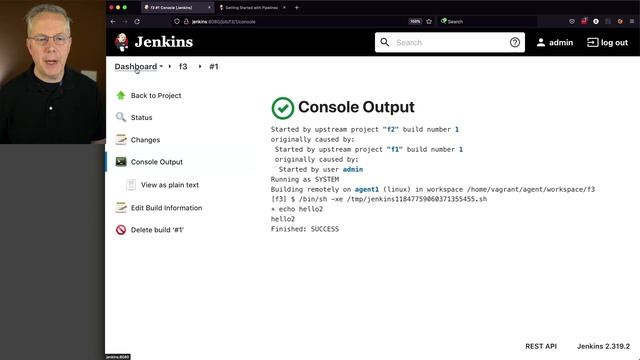Click the red extension icon in toolbar

pyautogui.click(x=584, y=21)
